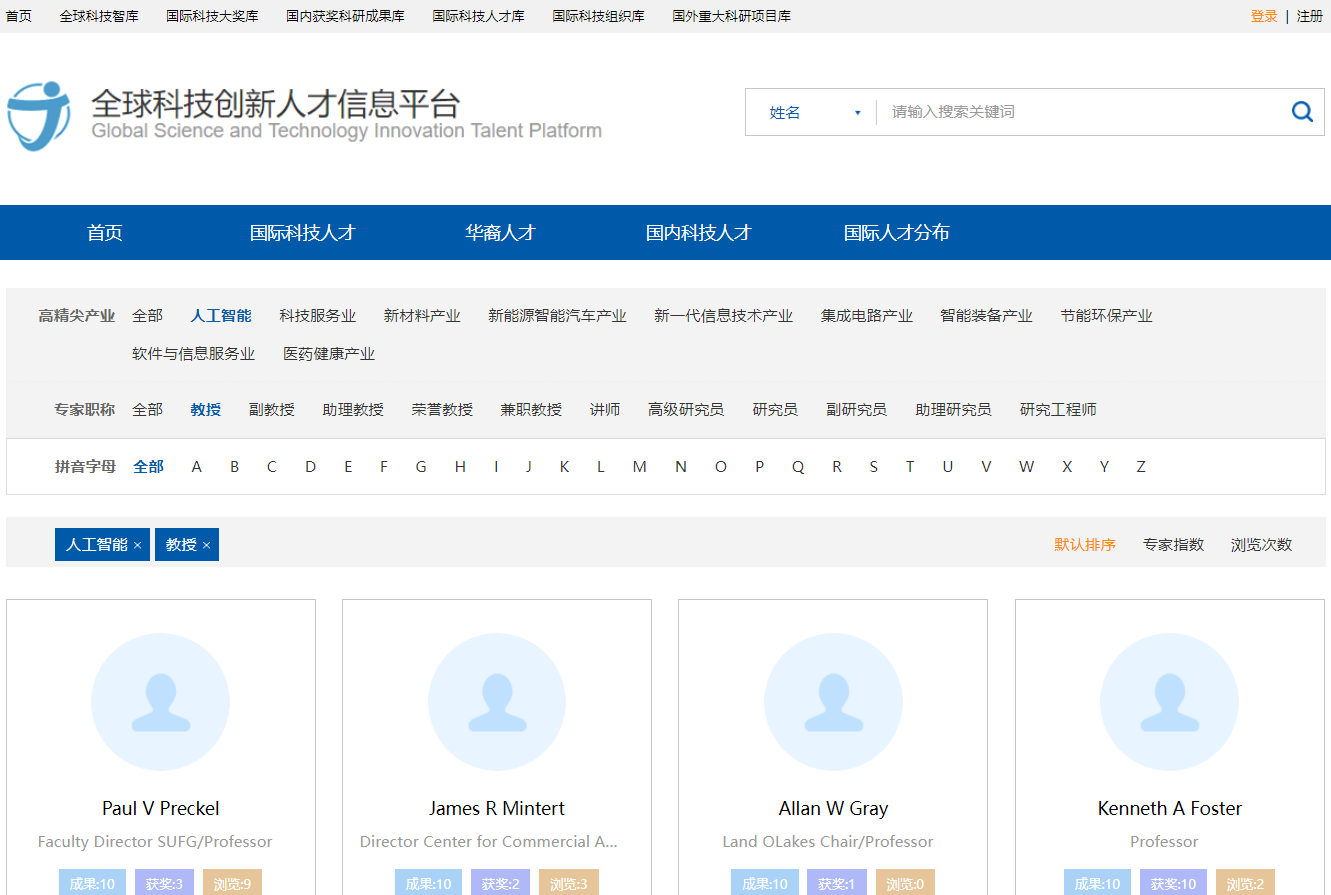
Task: Click the 登录 login link
Action: [x=1263, y=16]
